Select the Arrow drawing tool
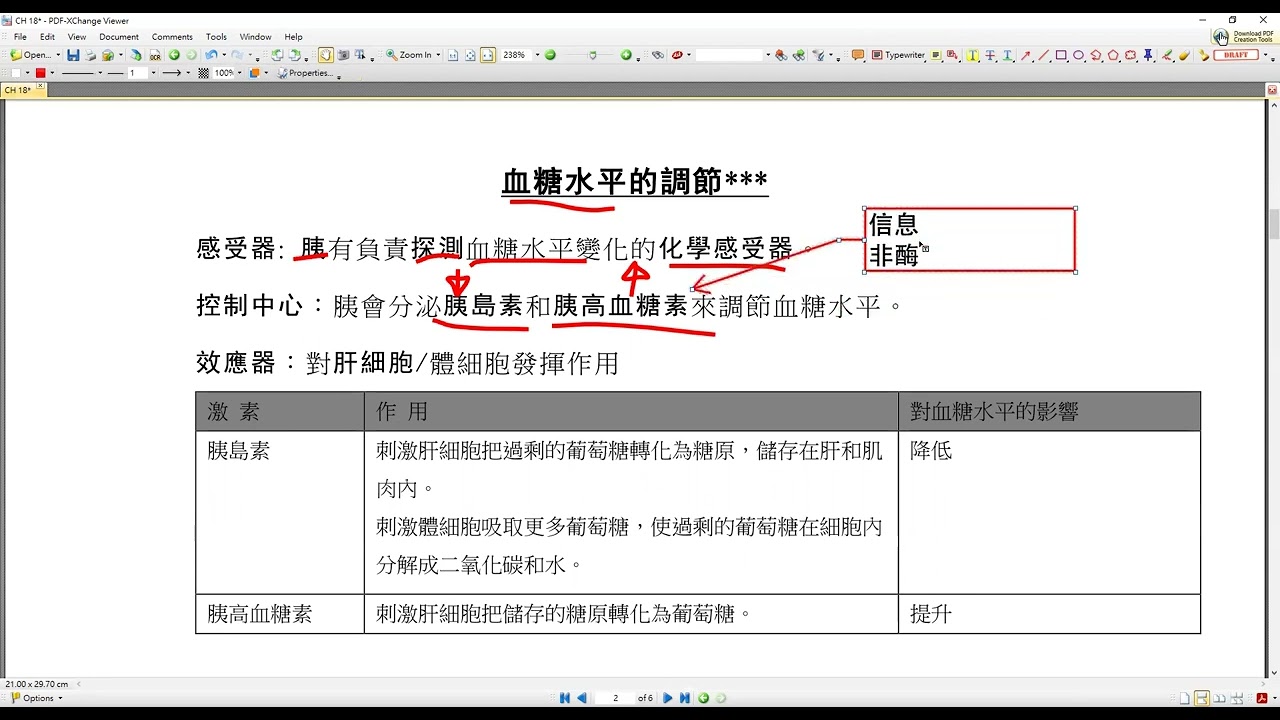Screen dimensions: 1280x720 pos(1025,55)
